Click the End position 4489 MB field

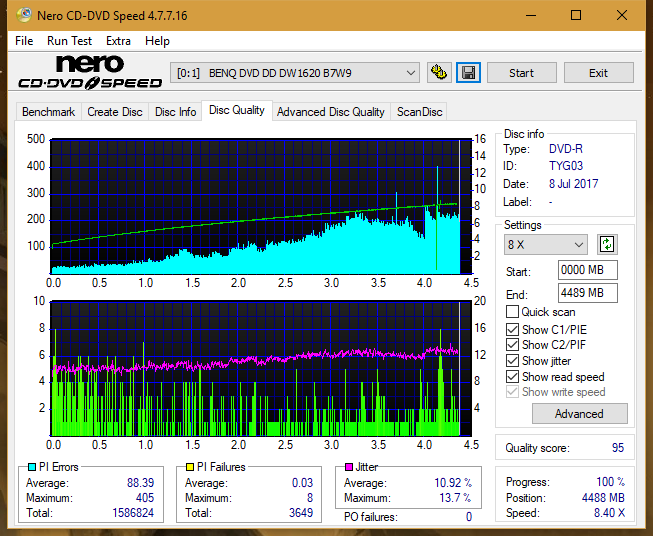(x=588, y=293)
